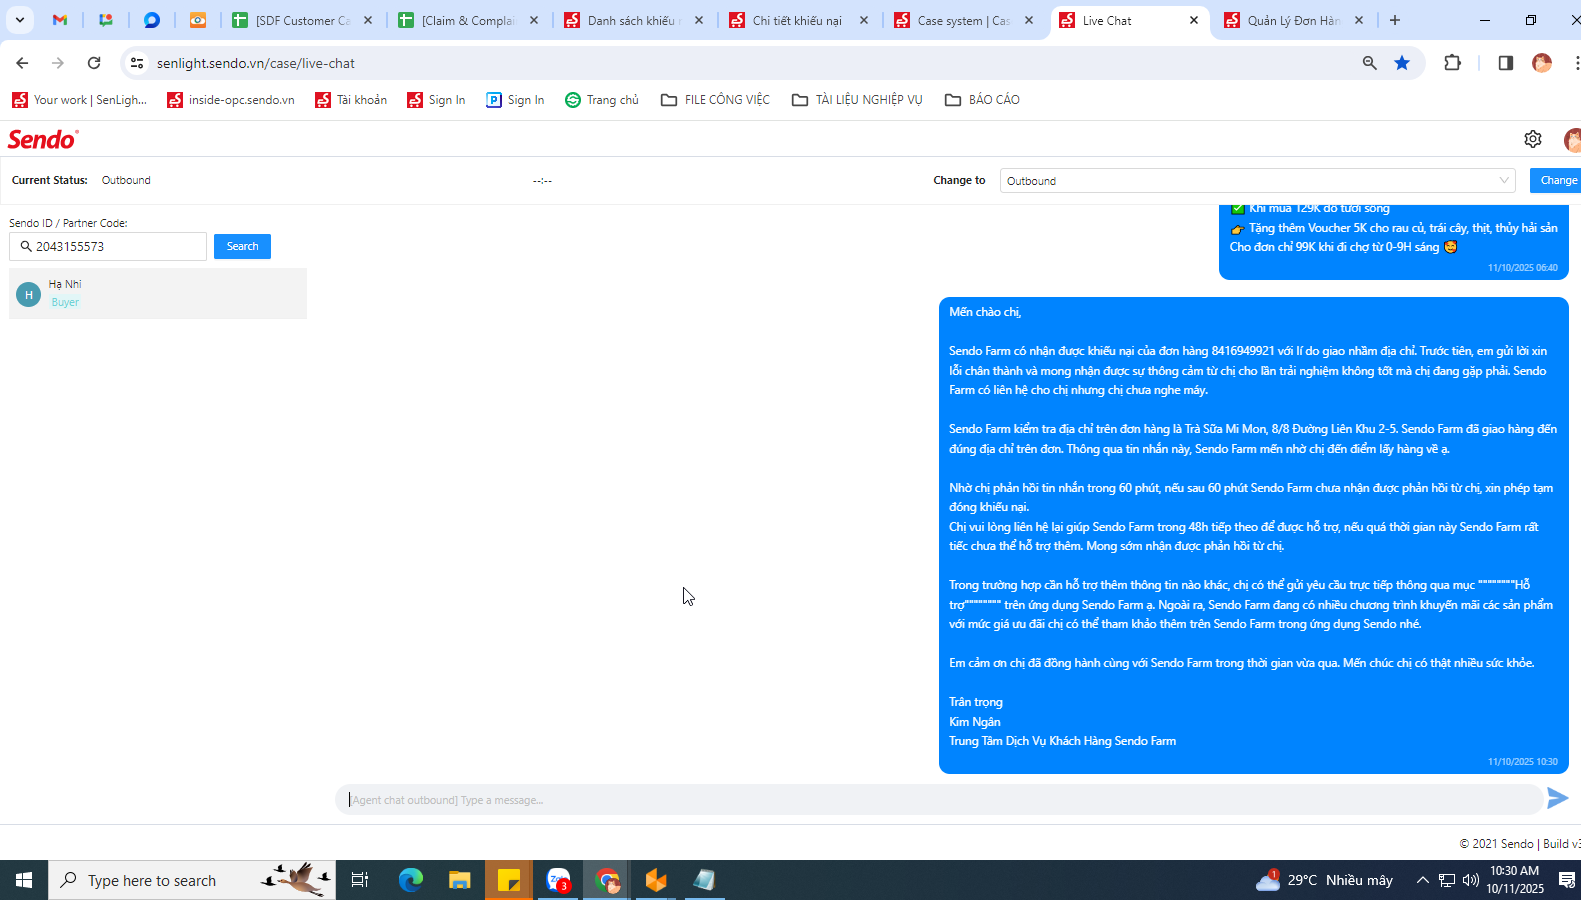Click the browser address bar URL
The image size is (1581, 900).
coord(256,63)
